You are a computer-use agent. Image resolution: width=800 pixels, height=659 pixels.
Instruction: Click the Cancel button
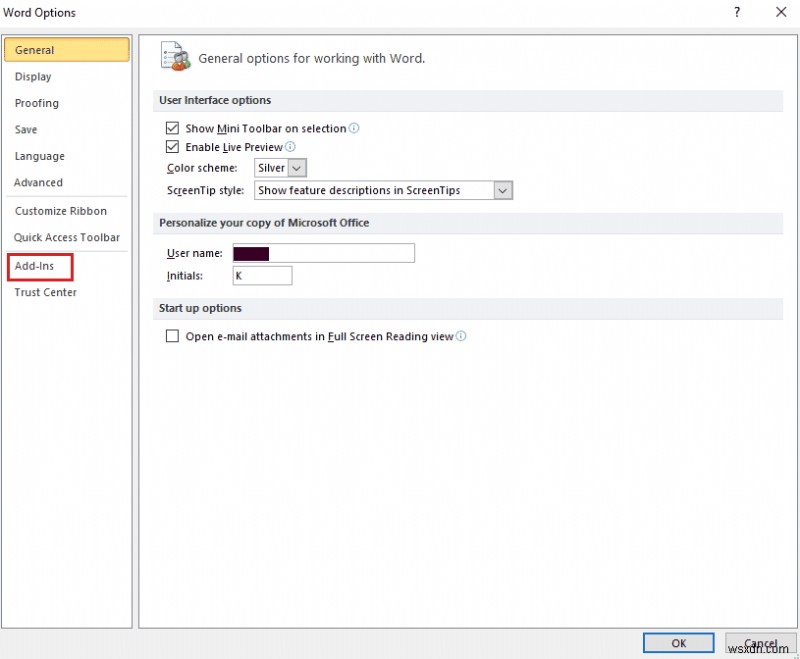click(760, 643)
